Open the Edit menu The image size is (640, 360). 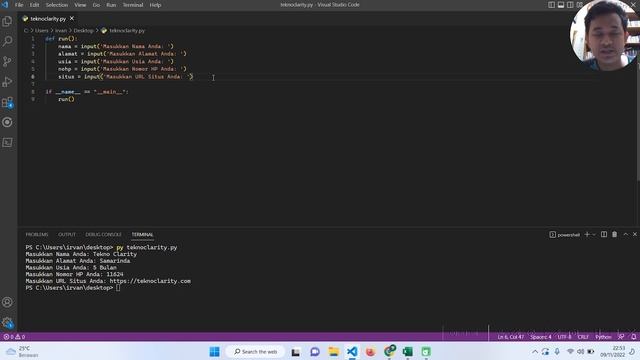[x=34, y=5]
